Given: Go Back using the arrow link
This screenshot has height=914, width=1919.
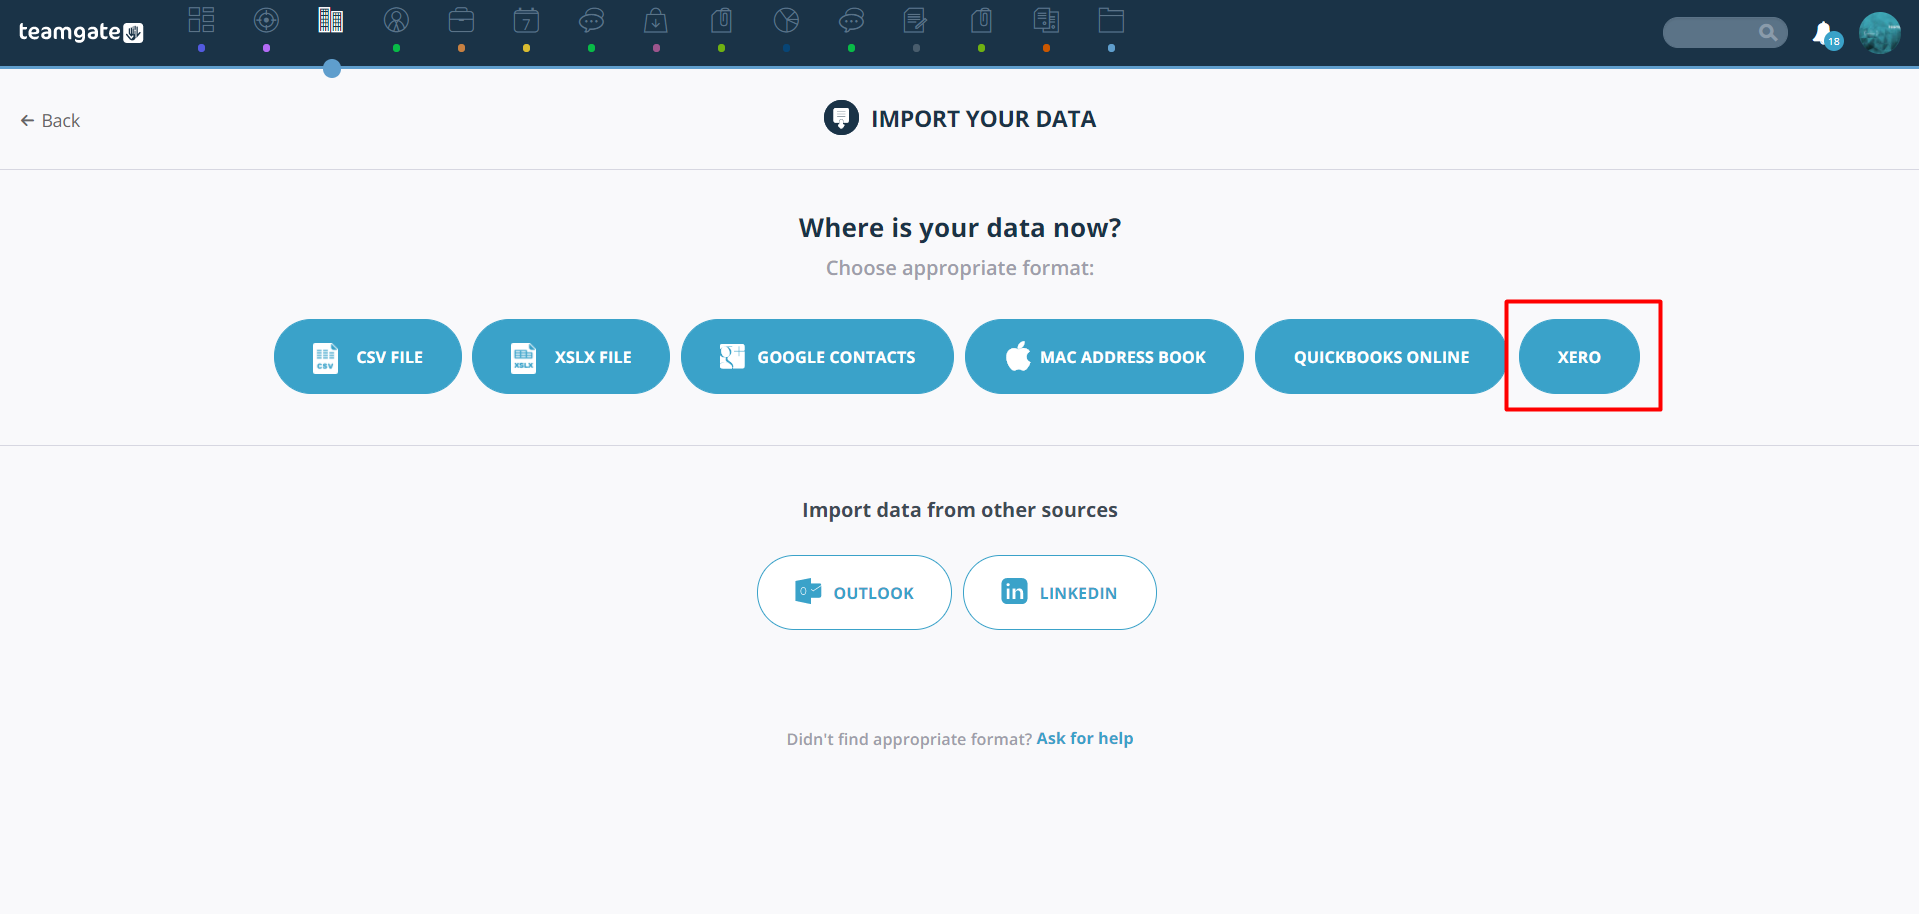Looking at the screenshot, I should tap(50, 120).
